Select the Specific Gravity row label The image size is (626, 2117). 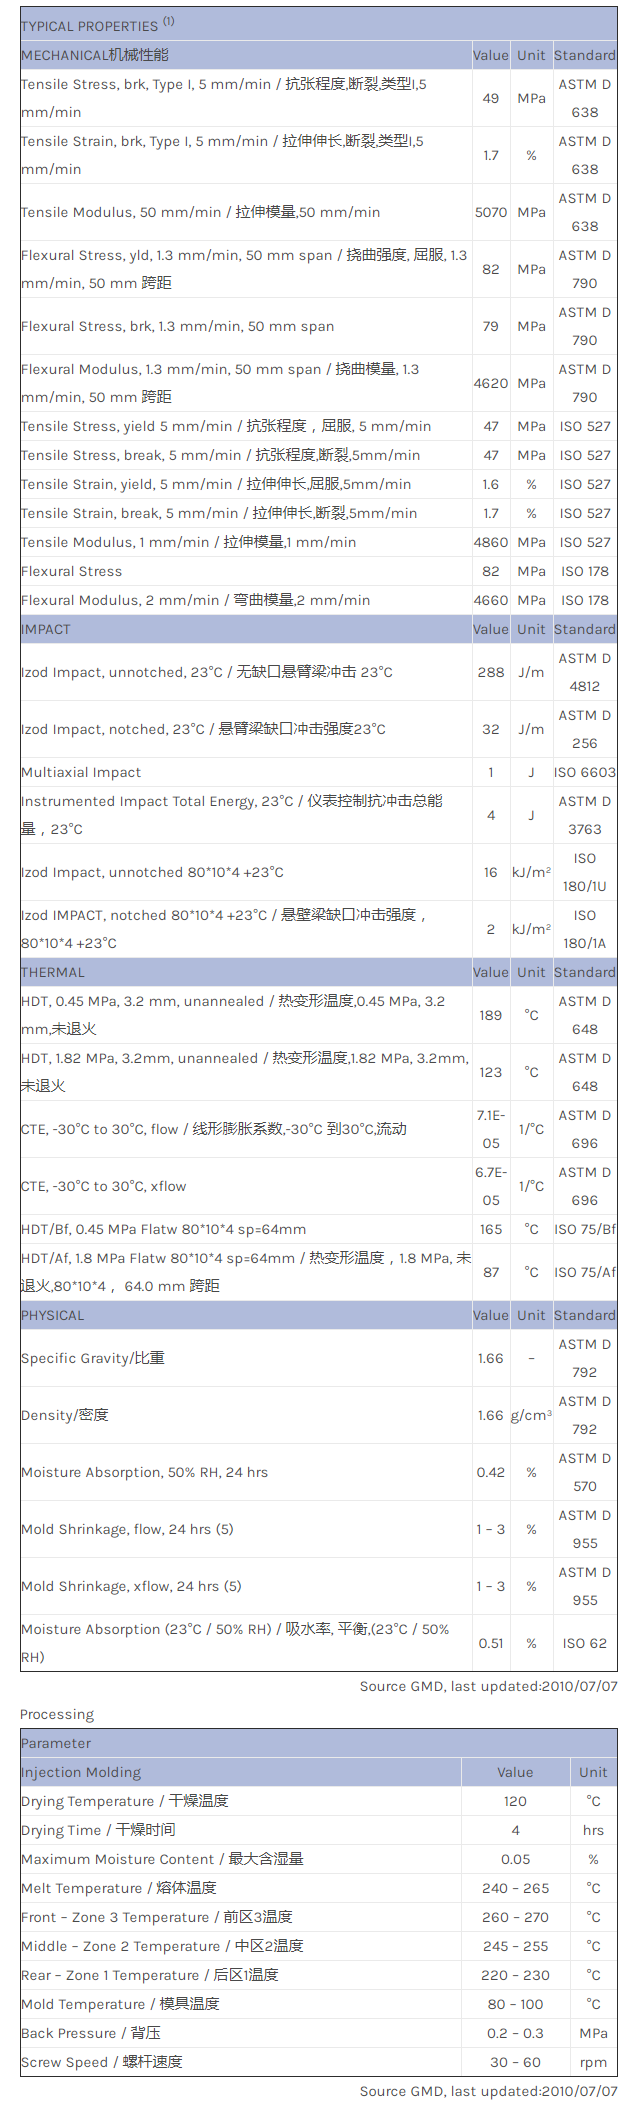tap(93, 1358)
